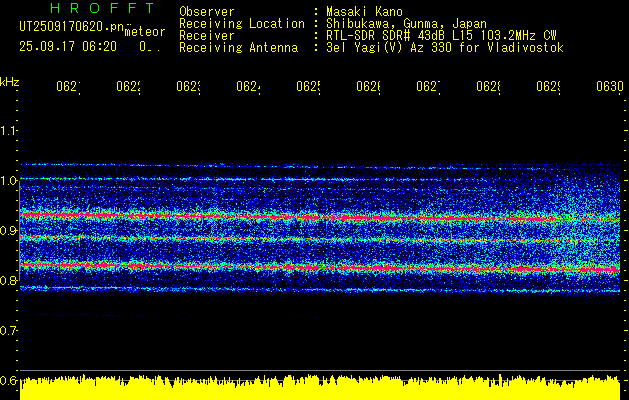Viewport: 629px width, 400px height.
Task: Select 'Shibukawa, Gunma, Japan' location text
Action: click(406, 24)
